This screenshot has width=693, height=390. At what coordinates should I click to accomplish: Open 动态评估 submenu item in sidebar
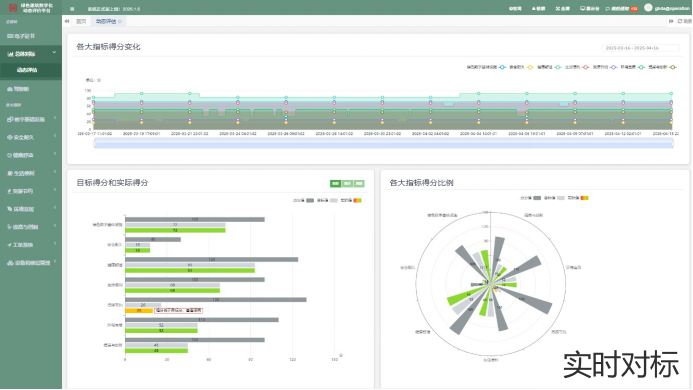(27, 70)
